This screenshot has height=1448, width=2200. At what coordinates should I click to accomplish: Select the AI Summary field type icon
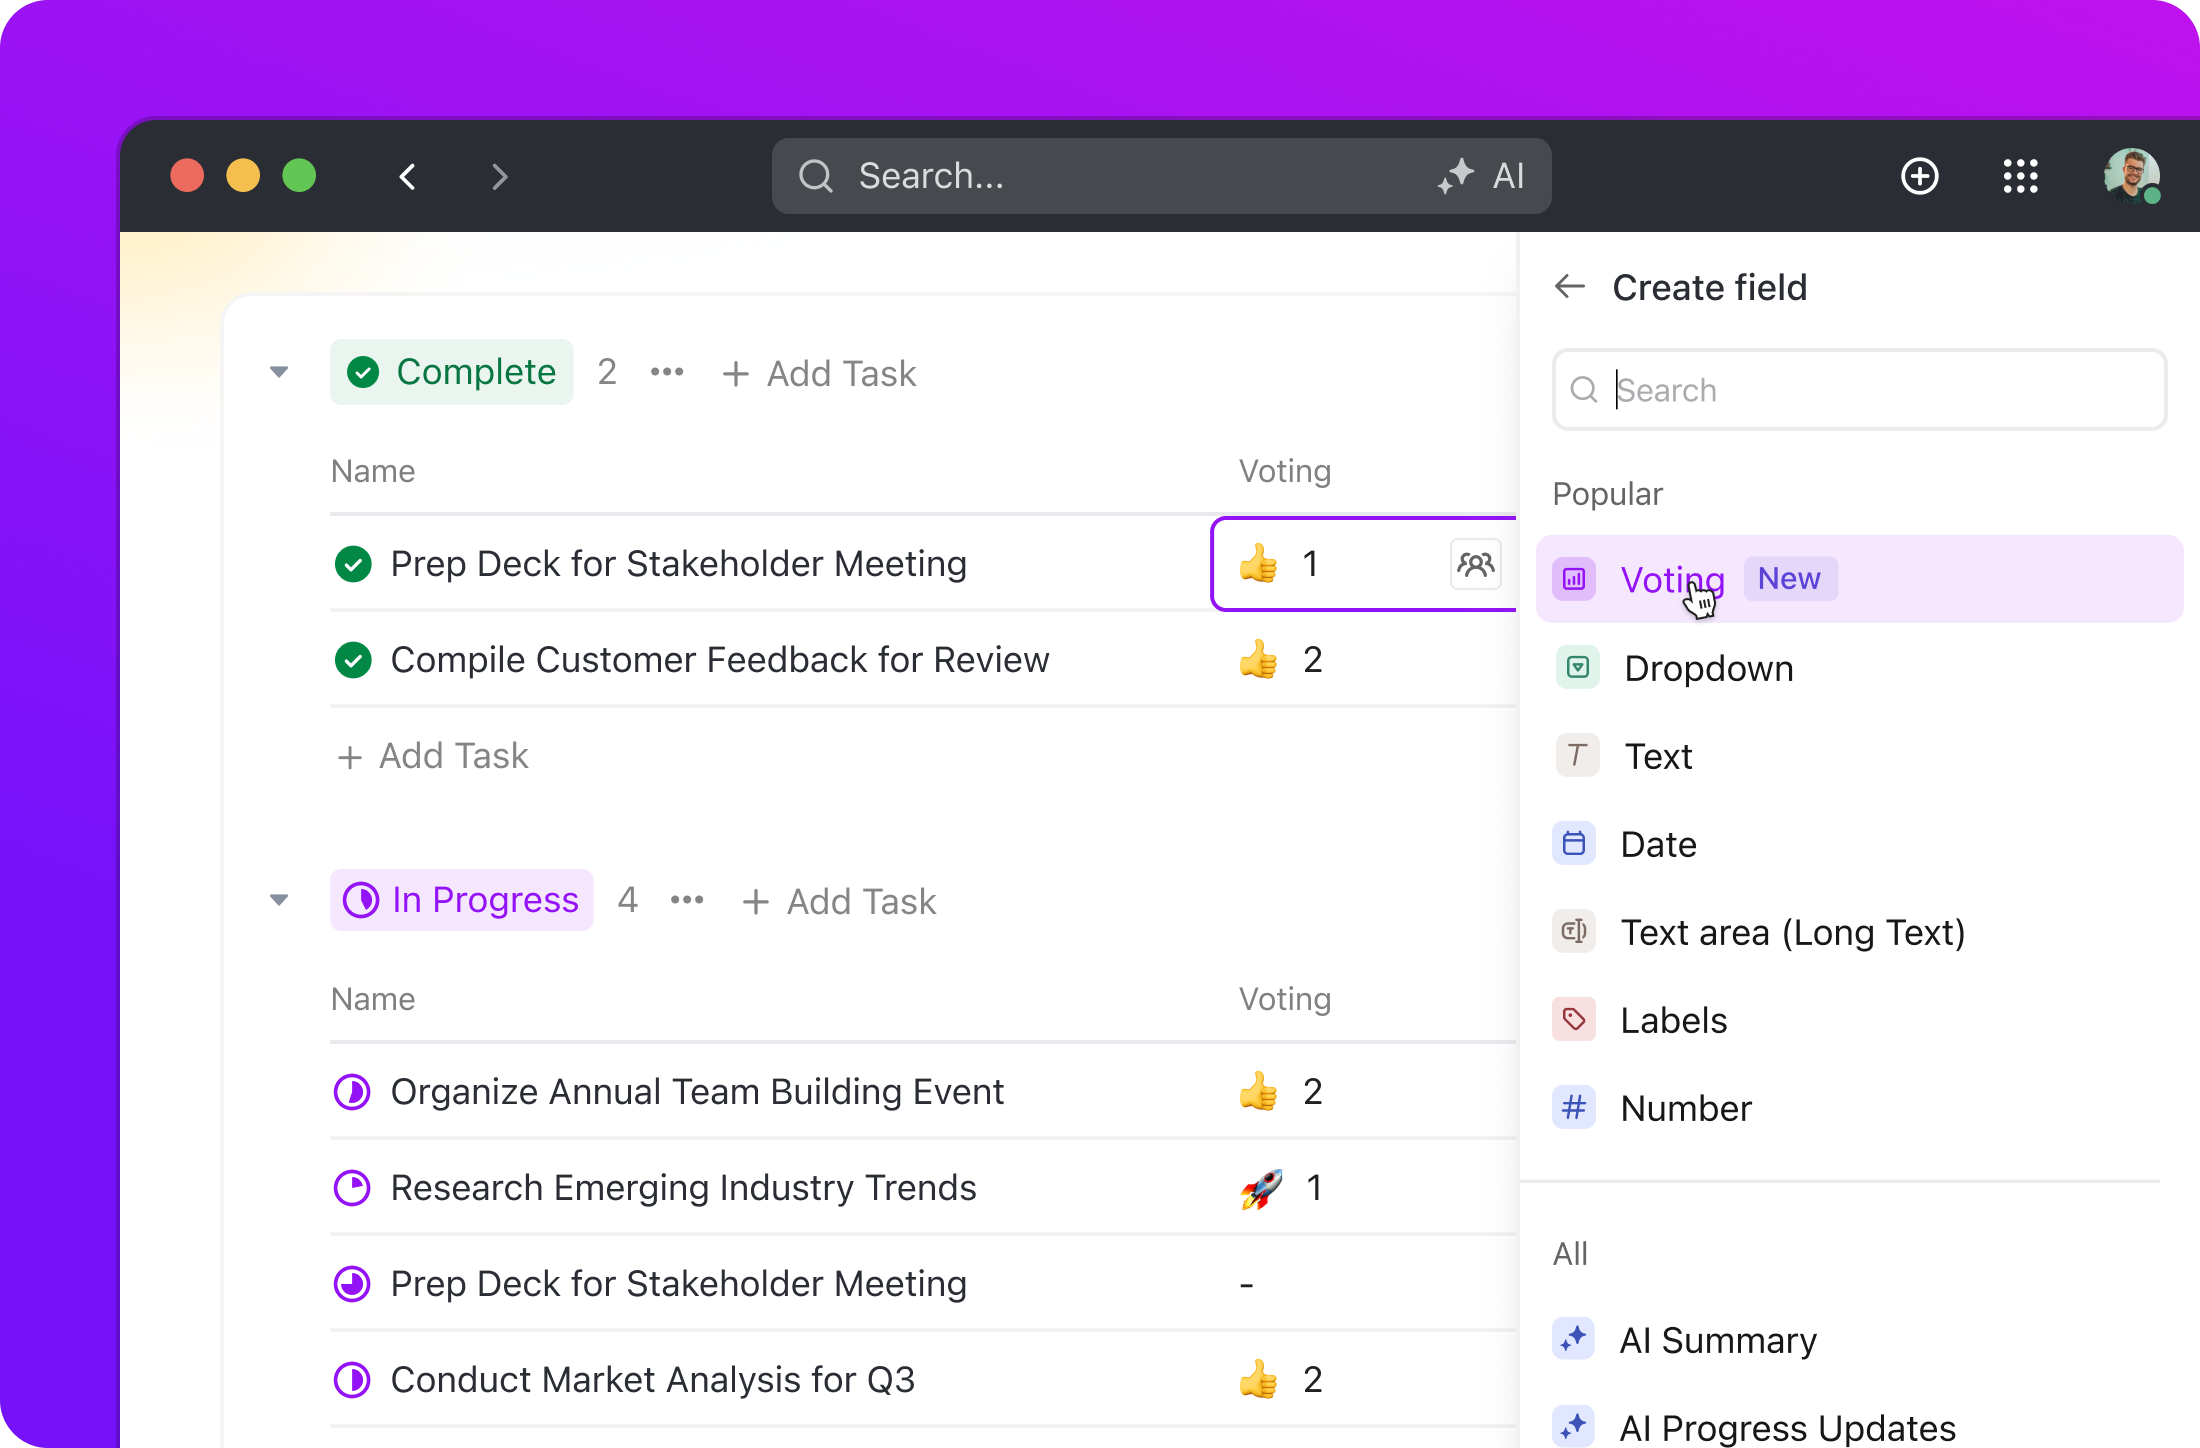1575,1340
